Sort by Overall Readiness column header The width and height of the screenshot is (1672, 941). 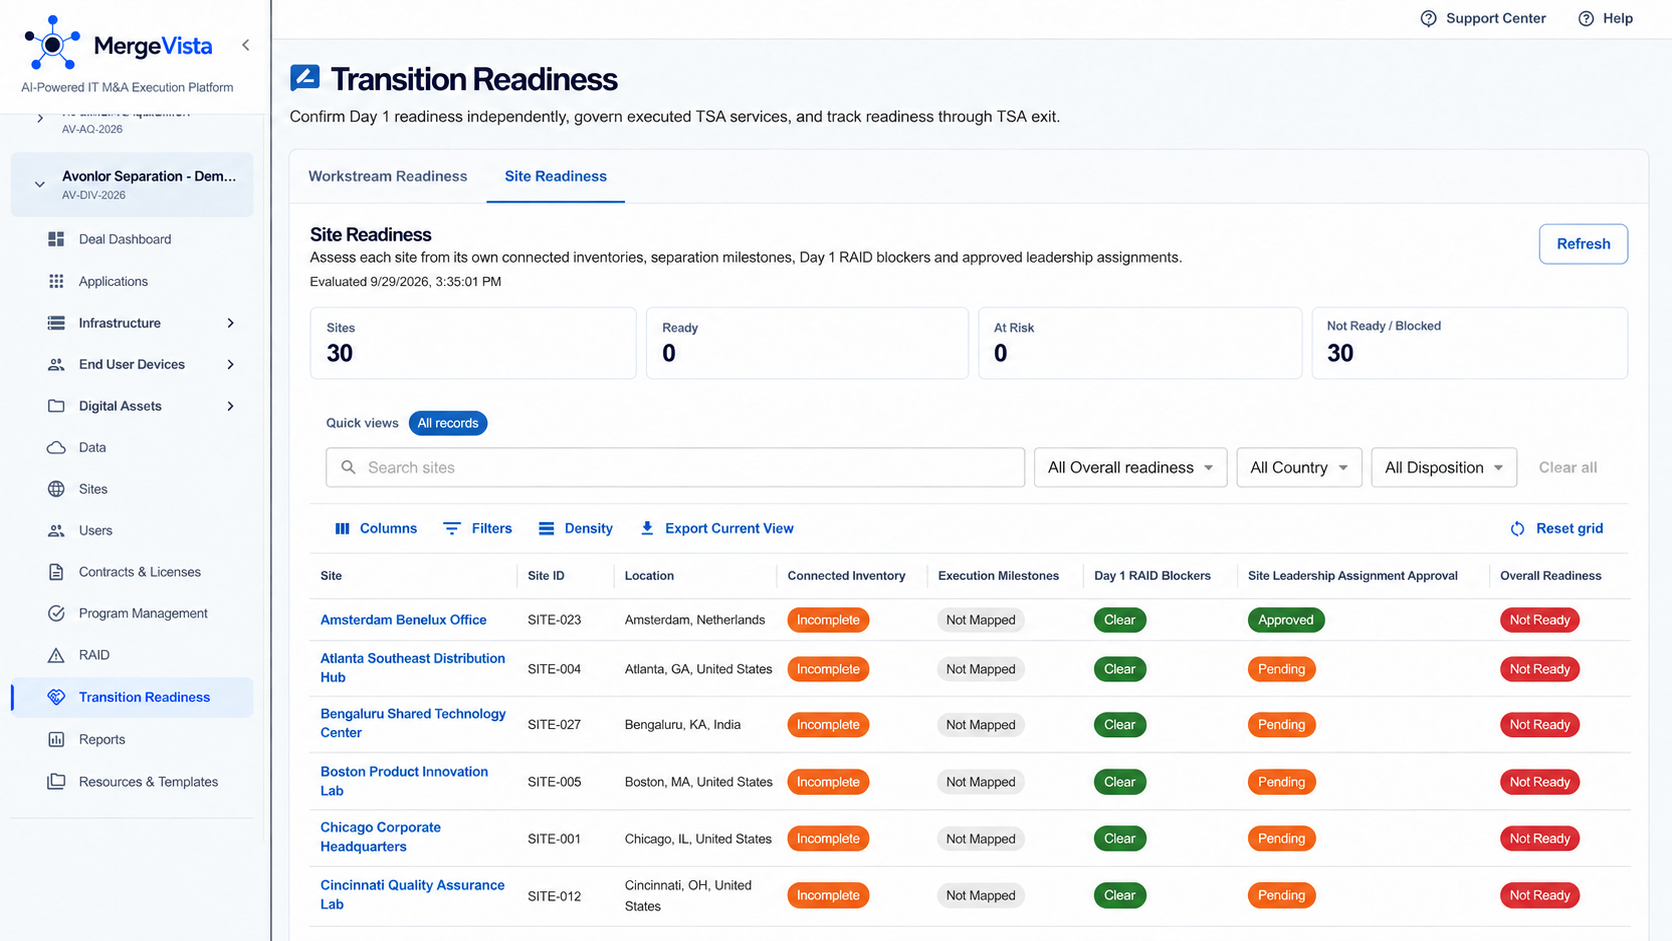[1550, 576]
